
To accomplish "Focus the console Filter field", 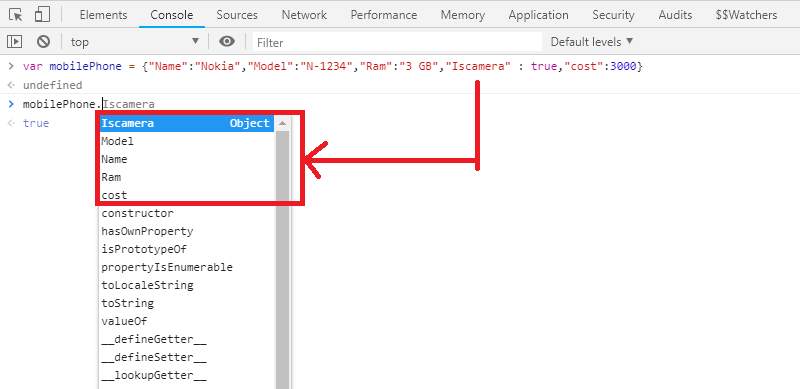I will pos(397,42).
